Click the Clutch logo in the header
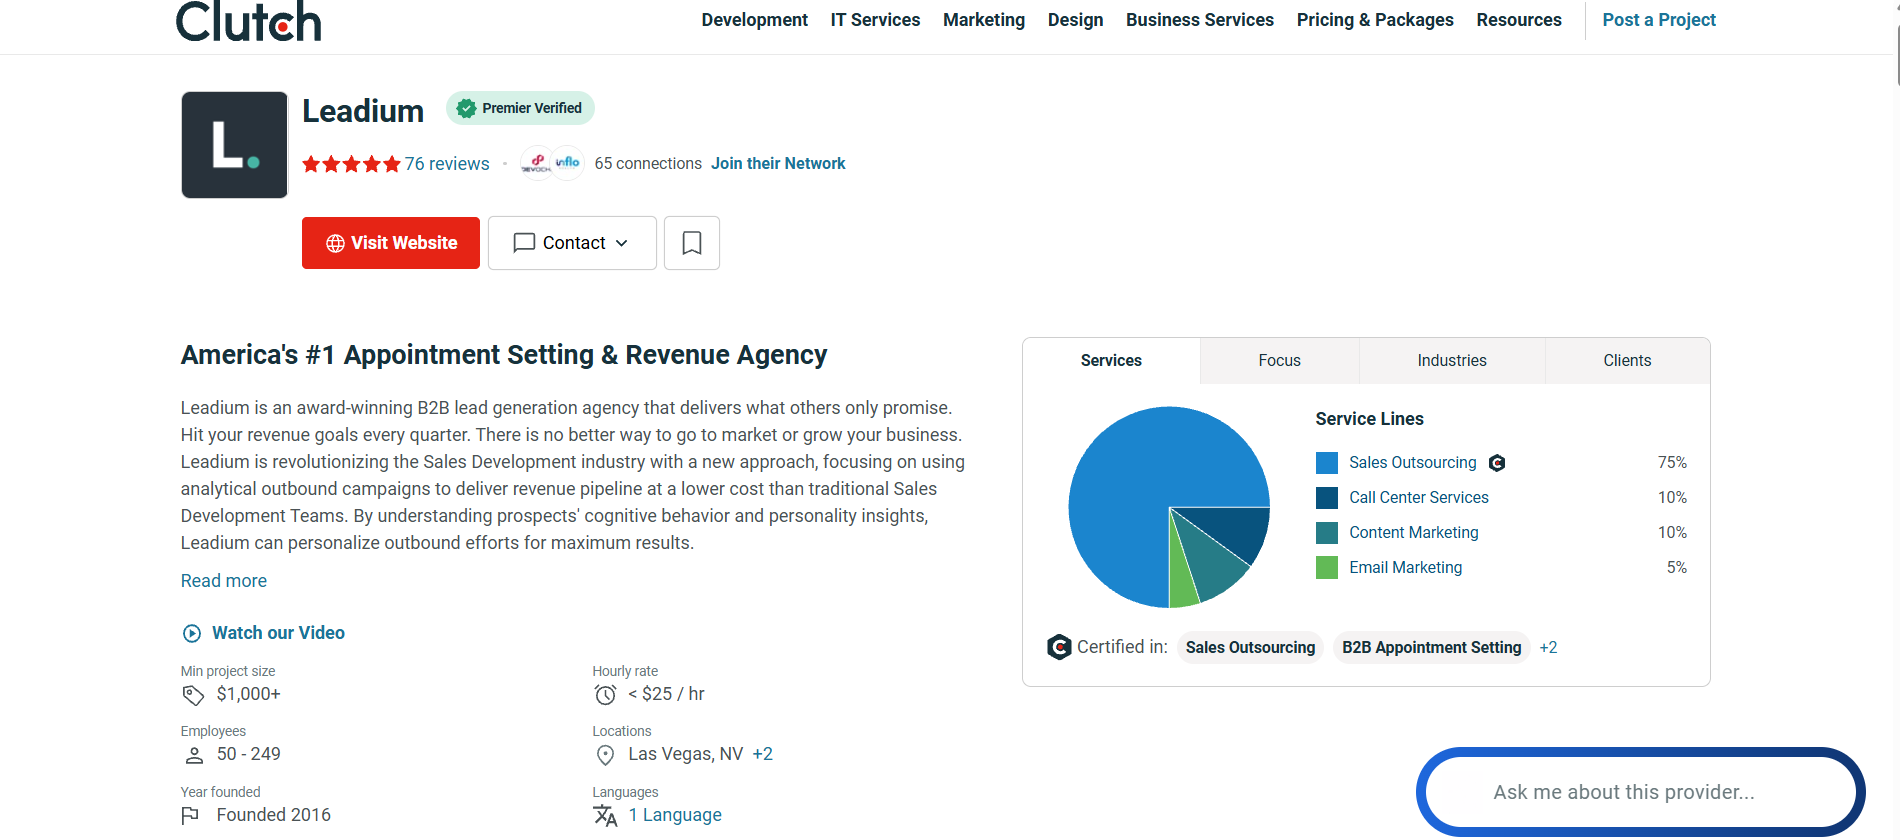1900x840 pixels. [249, 21]
